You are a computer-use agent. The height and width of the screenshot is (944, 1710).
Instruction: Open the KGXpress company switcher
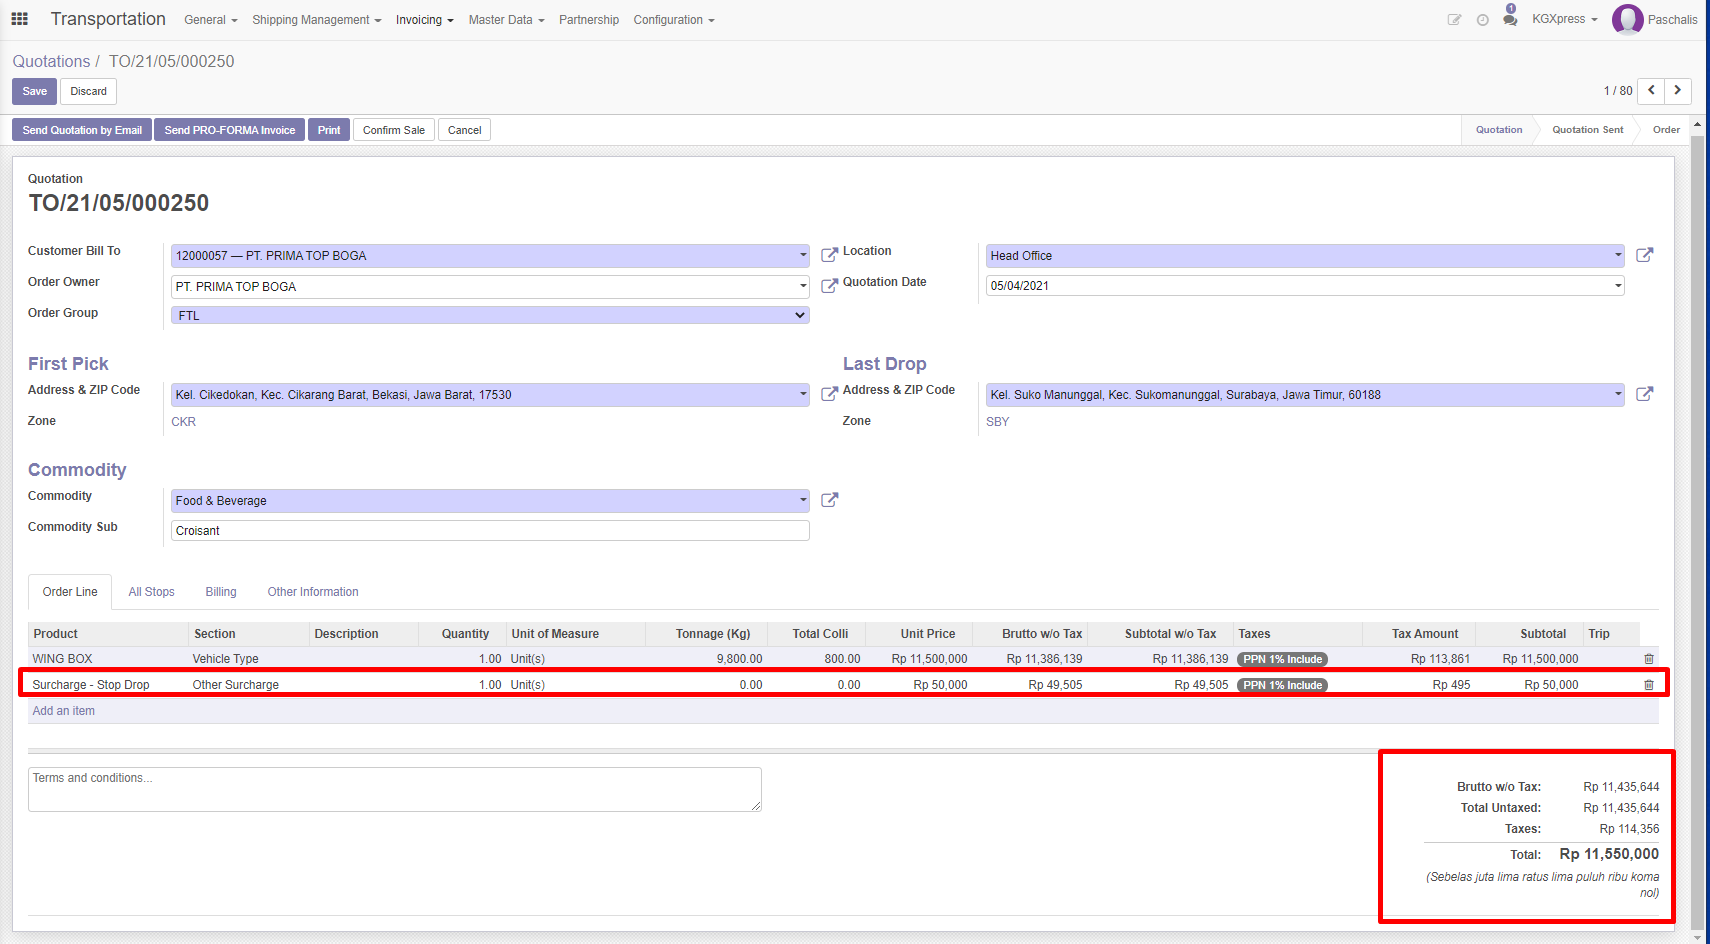tap(1564, 19)
